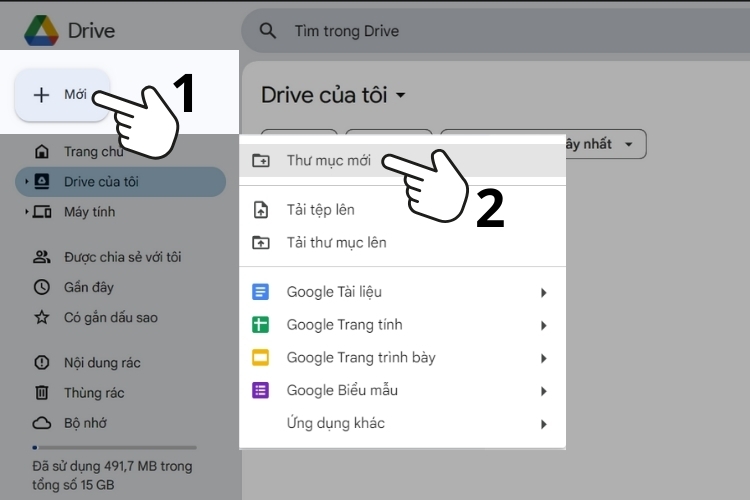Expand the Drive của tôi tree arrow
750x500 pixels.
click(26, 182)
